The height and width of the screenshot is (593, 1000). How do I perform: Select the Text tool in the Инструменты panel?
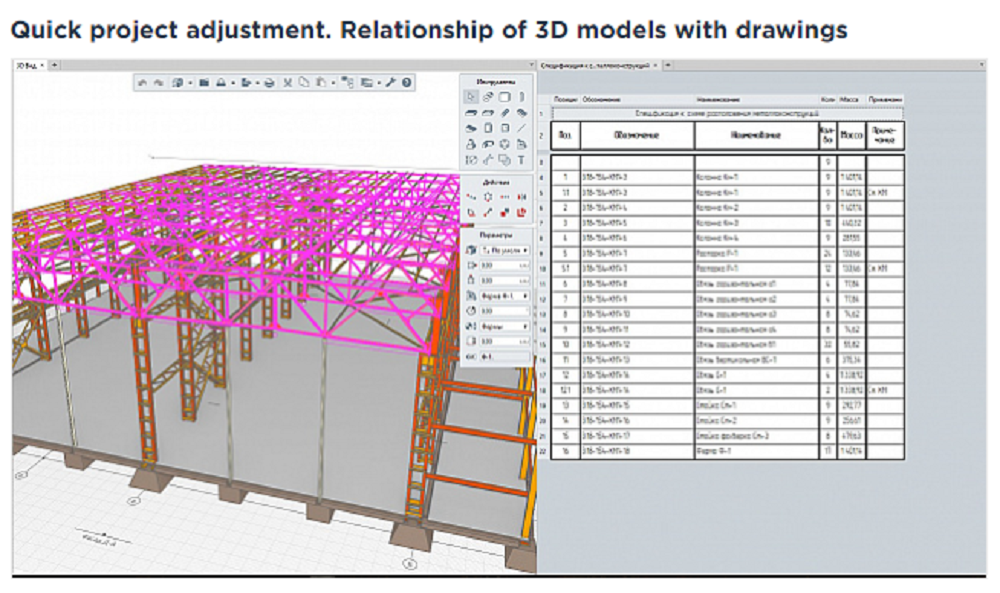(x=519, y=161)
